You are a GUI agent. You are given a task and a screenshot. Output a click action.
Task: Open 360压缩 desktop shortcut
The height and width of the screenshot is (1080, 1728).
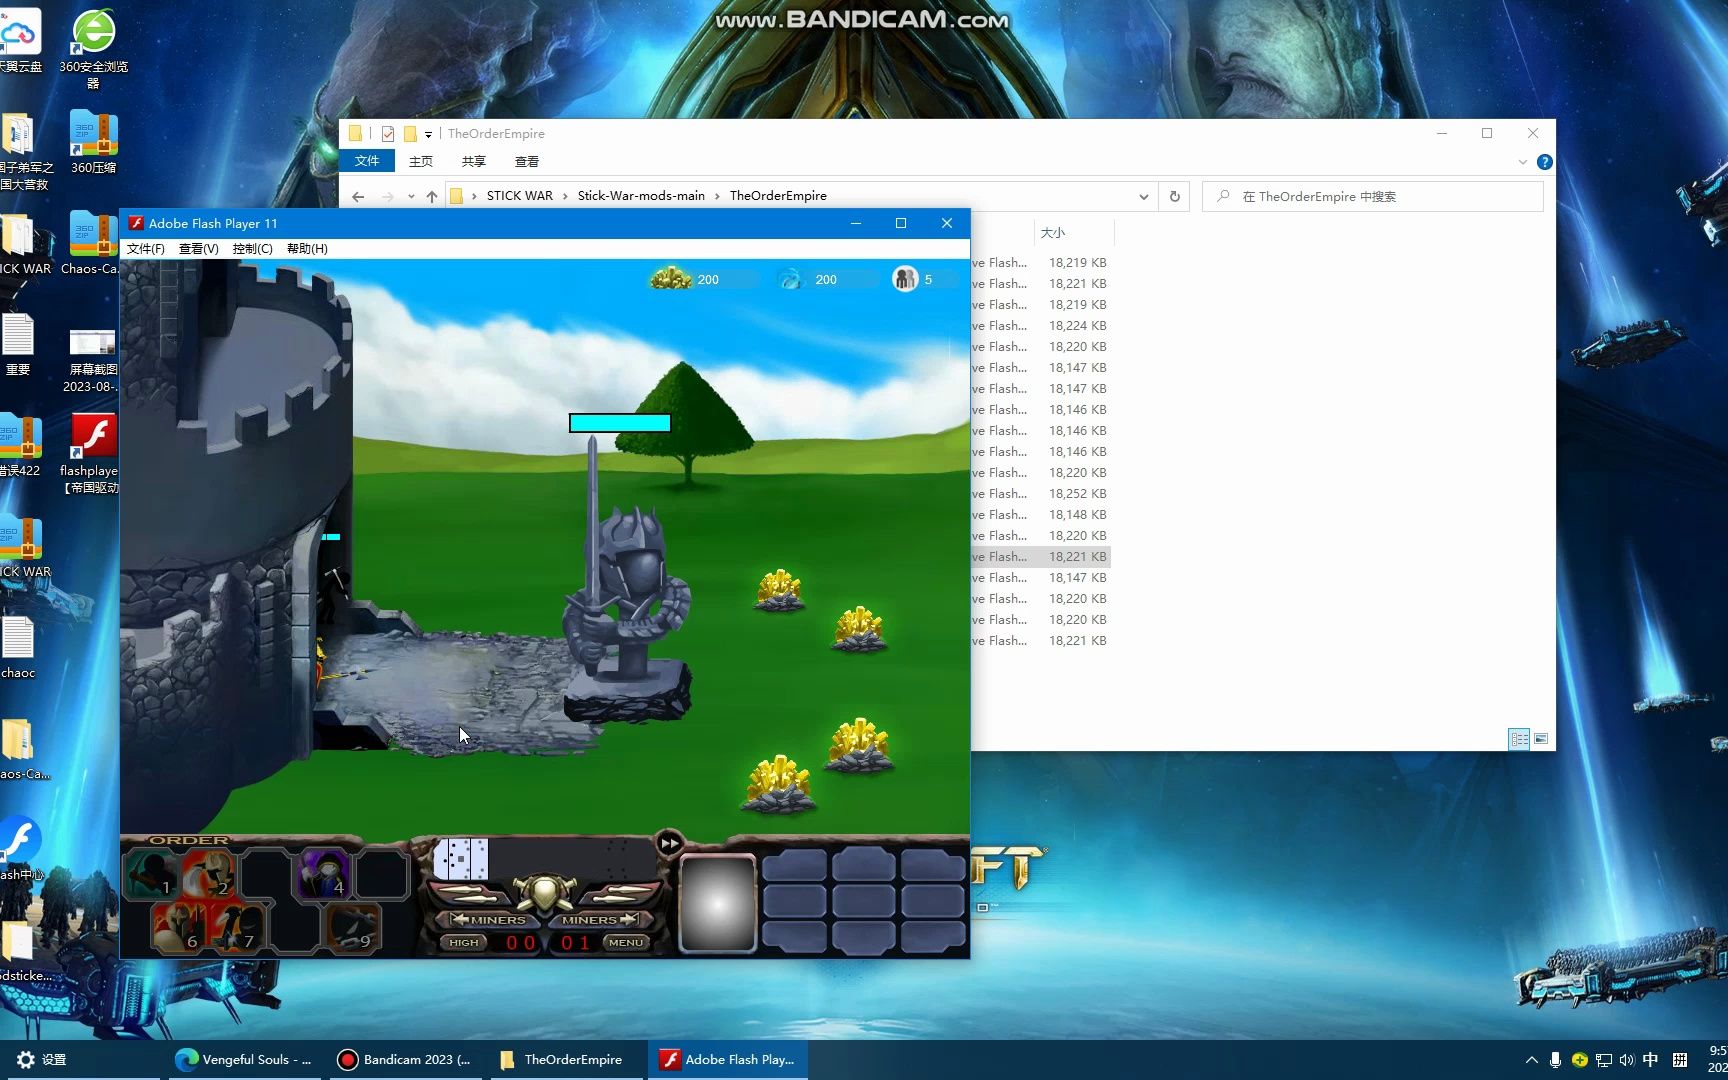pos(93,143)
